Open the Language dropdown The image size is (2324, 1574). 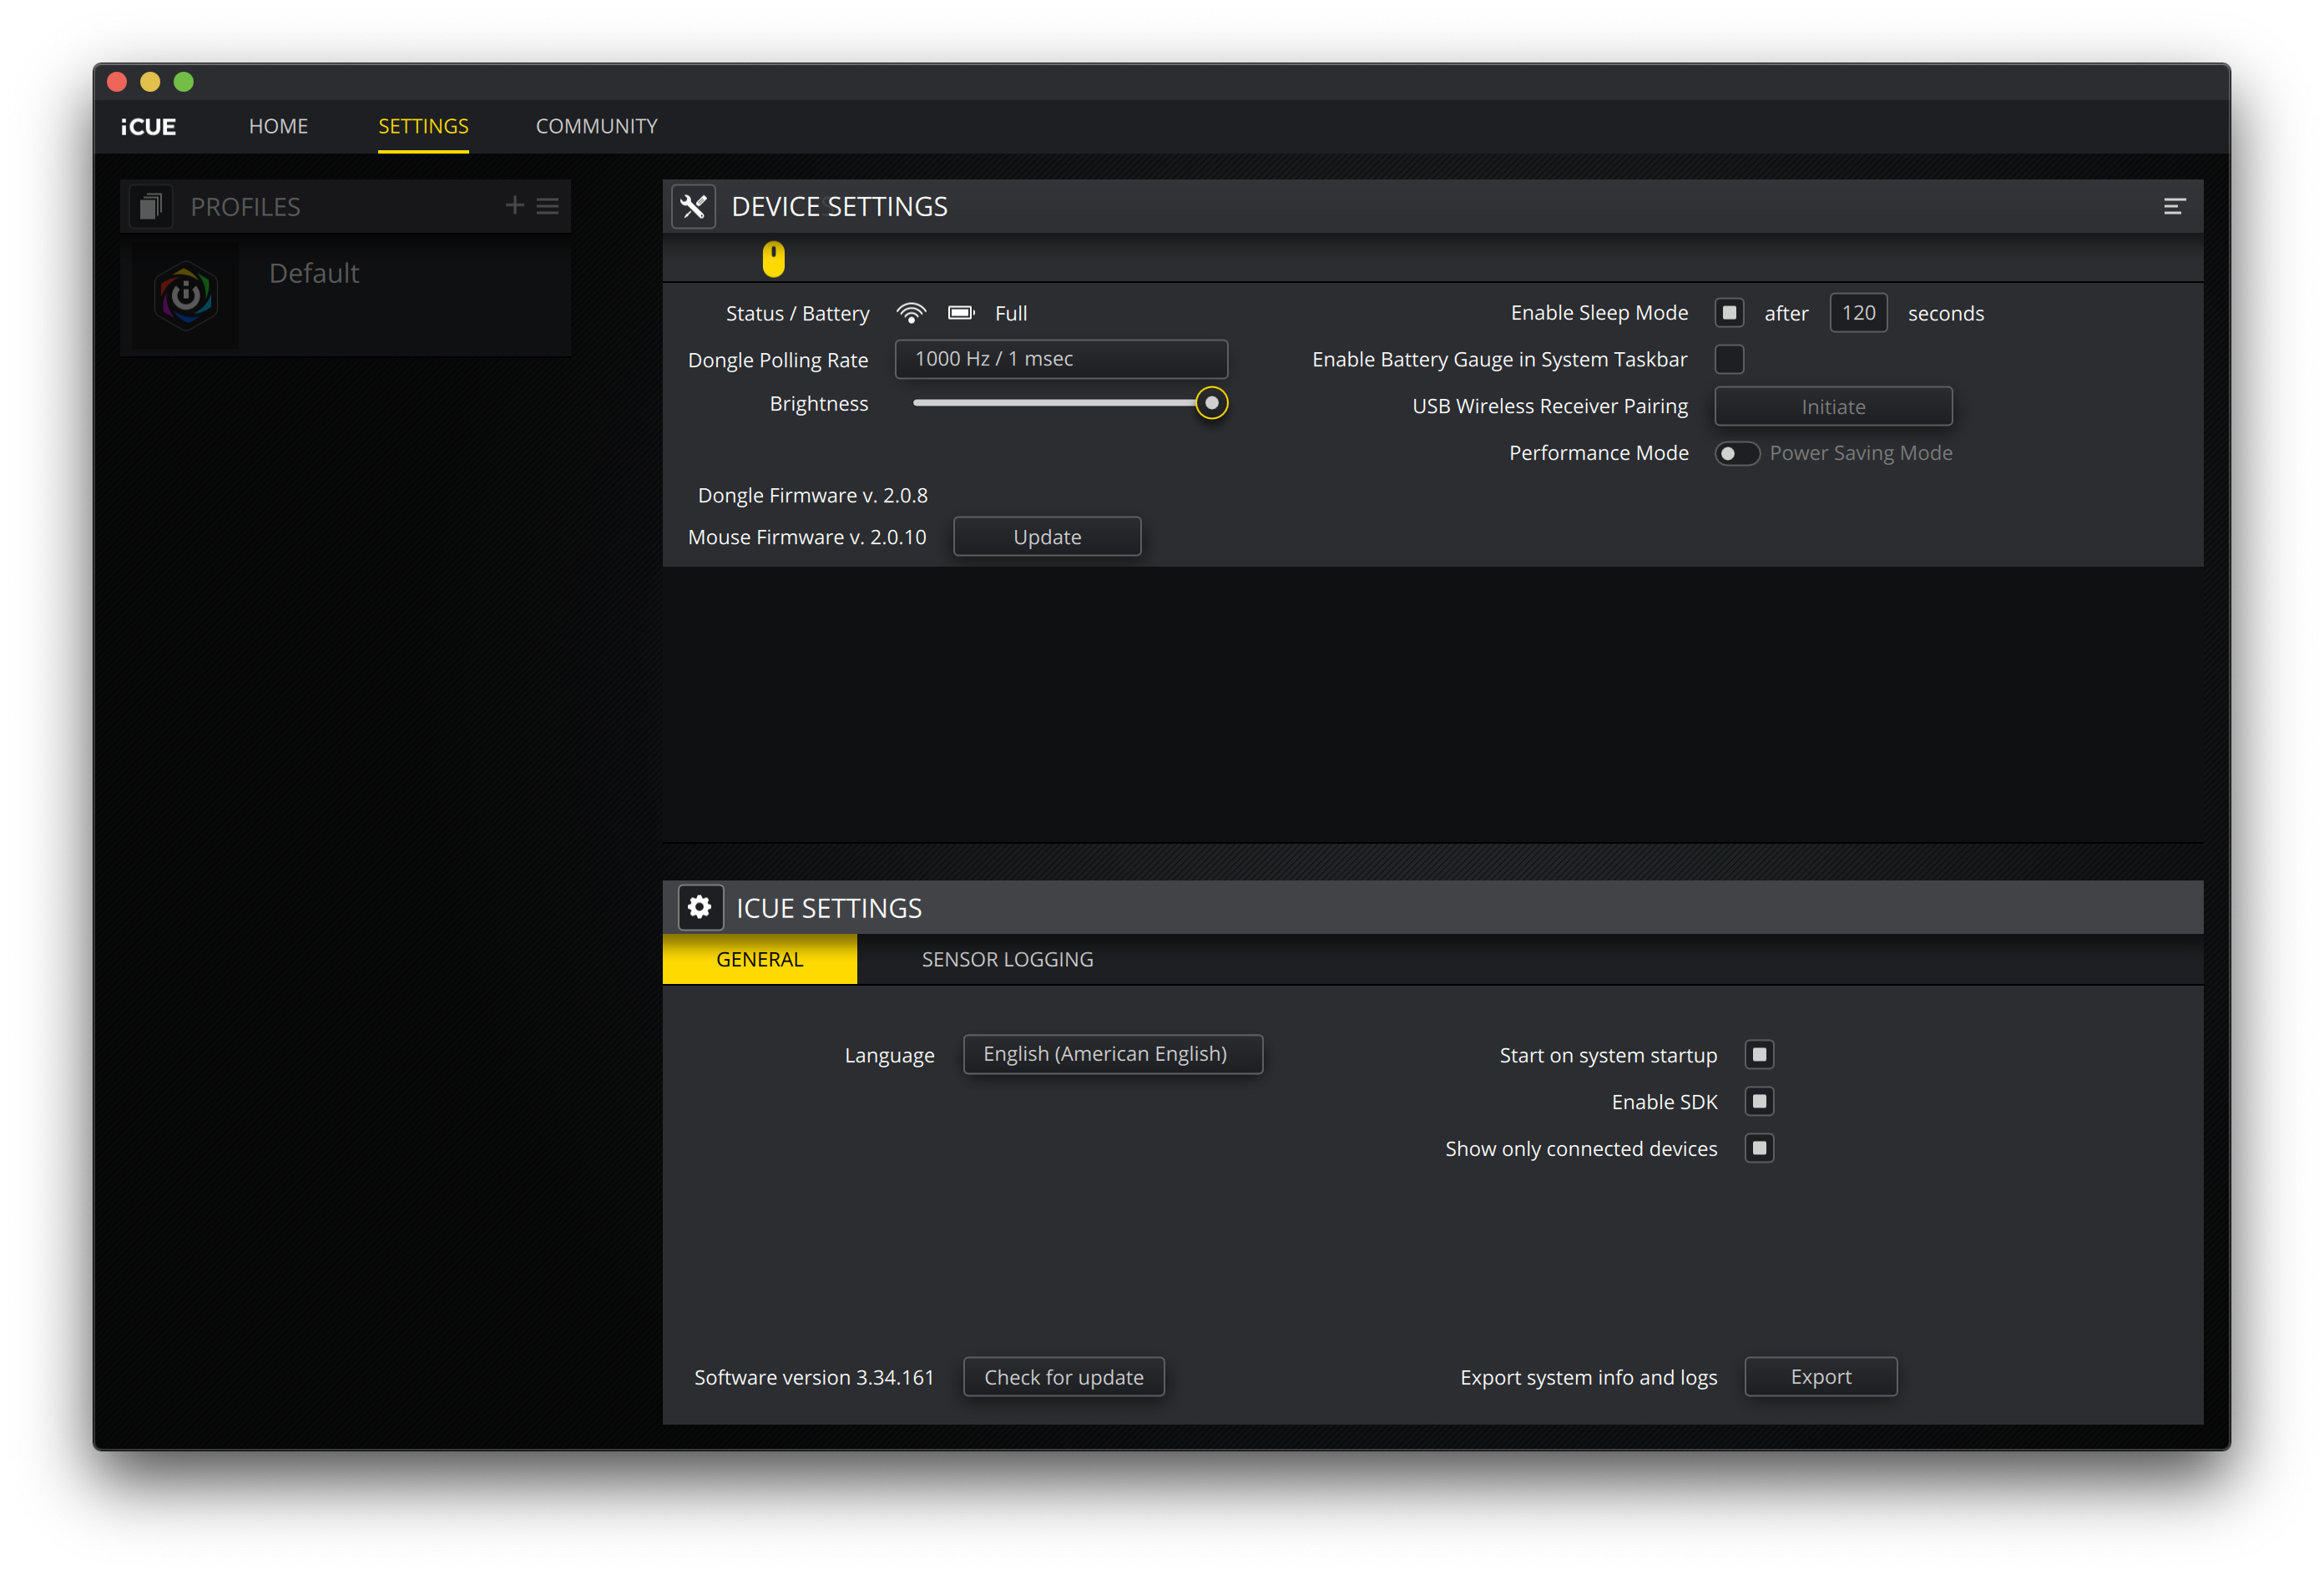coord(1113,1054)
